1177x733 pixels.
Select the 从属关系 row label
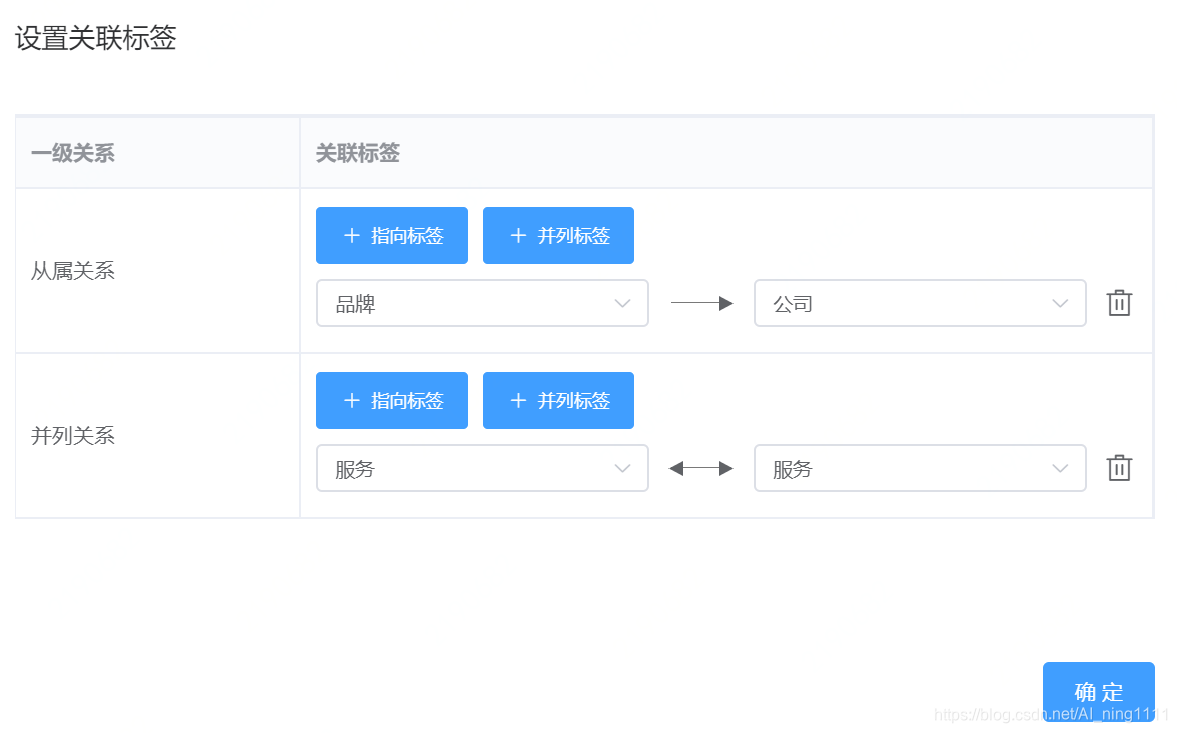(73, 271)
